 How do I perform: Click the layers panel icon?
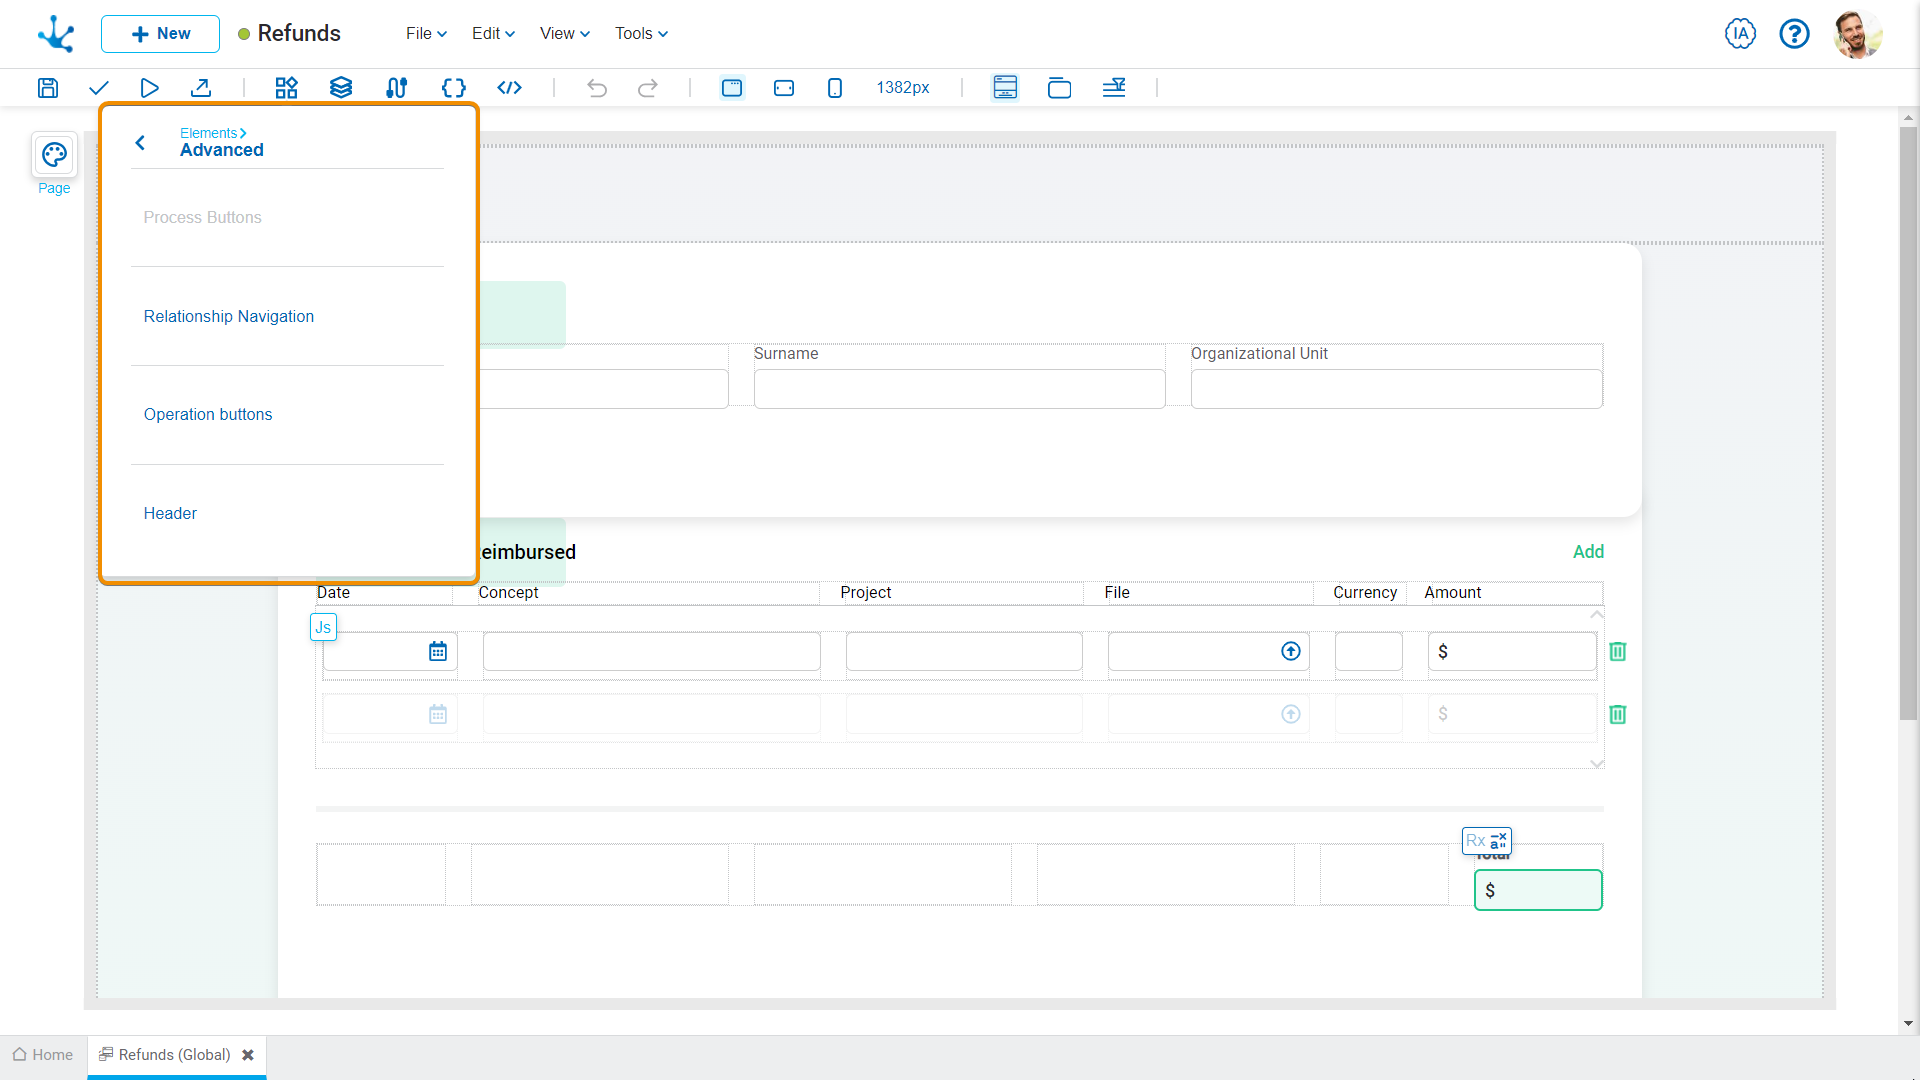tap(340, 87)
